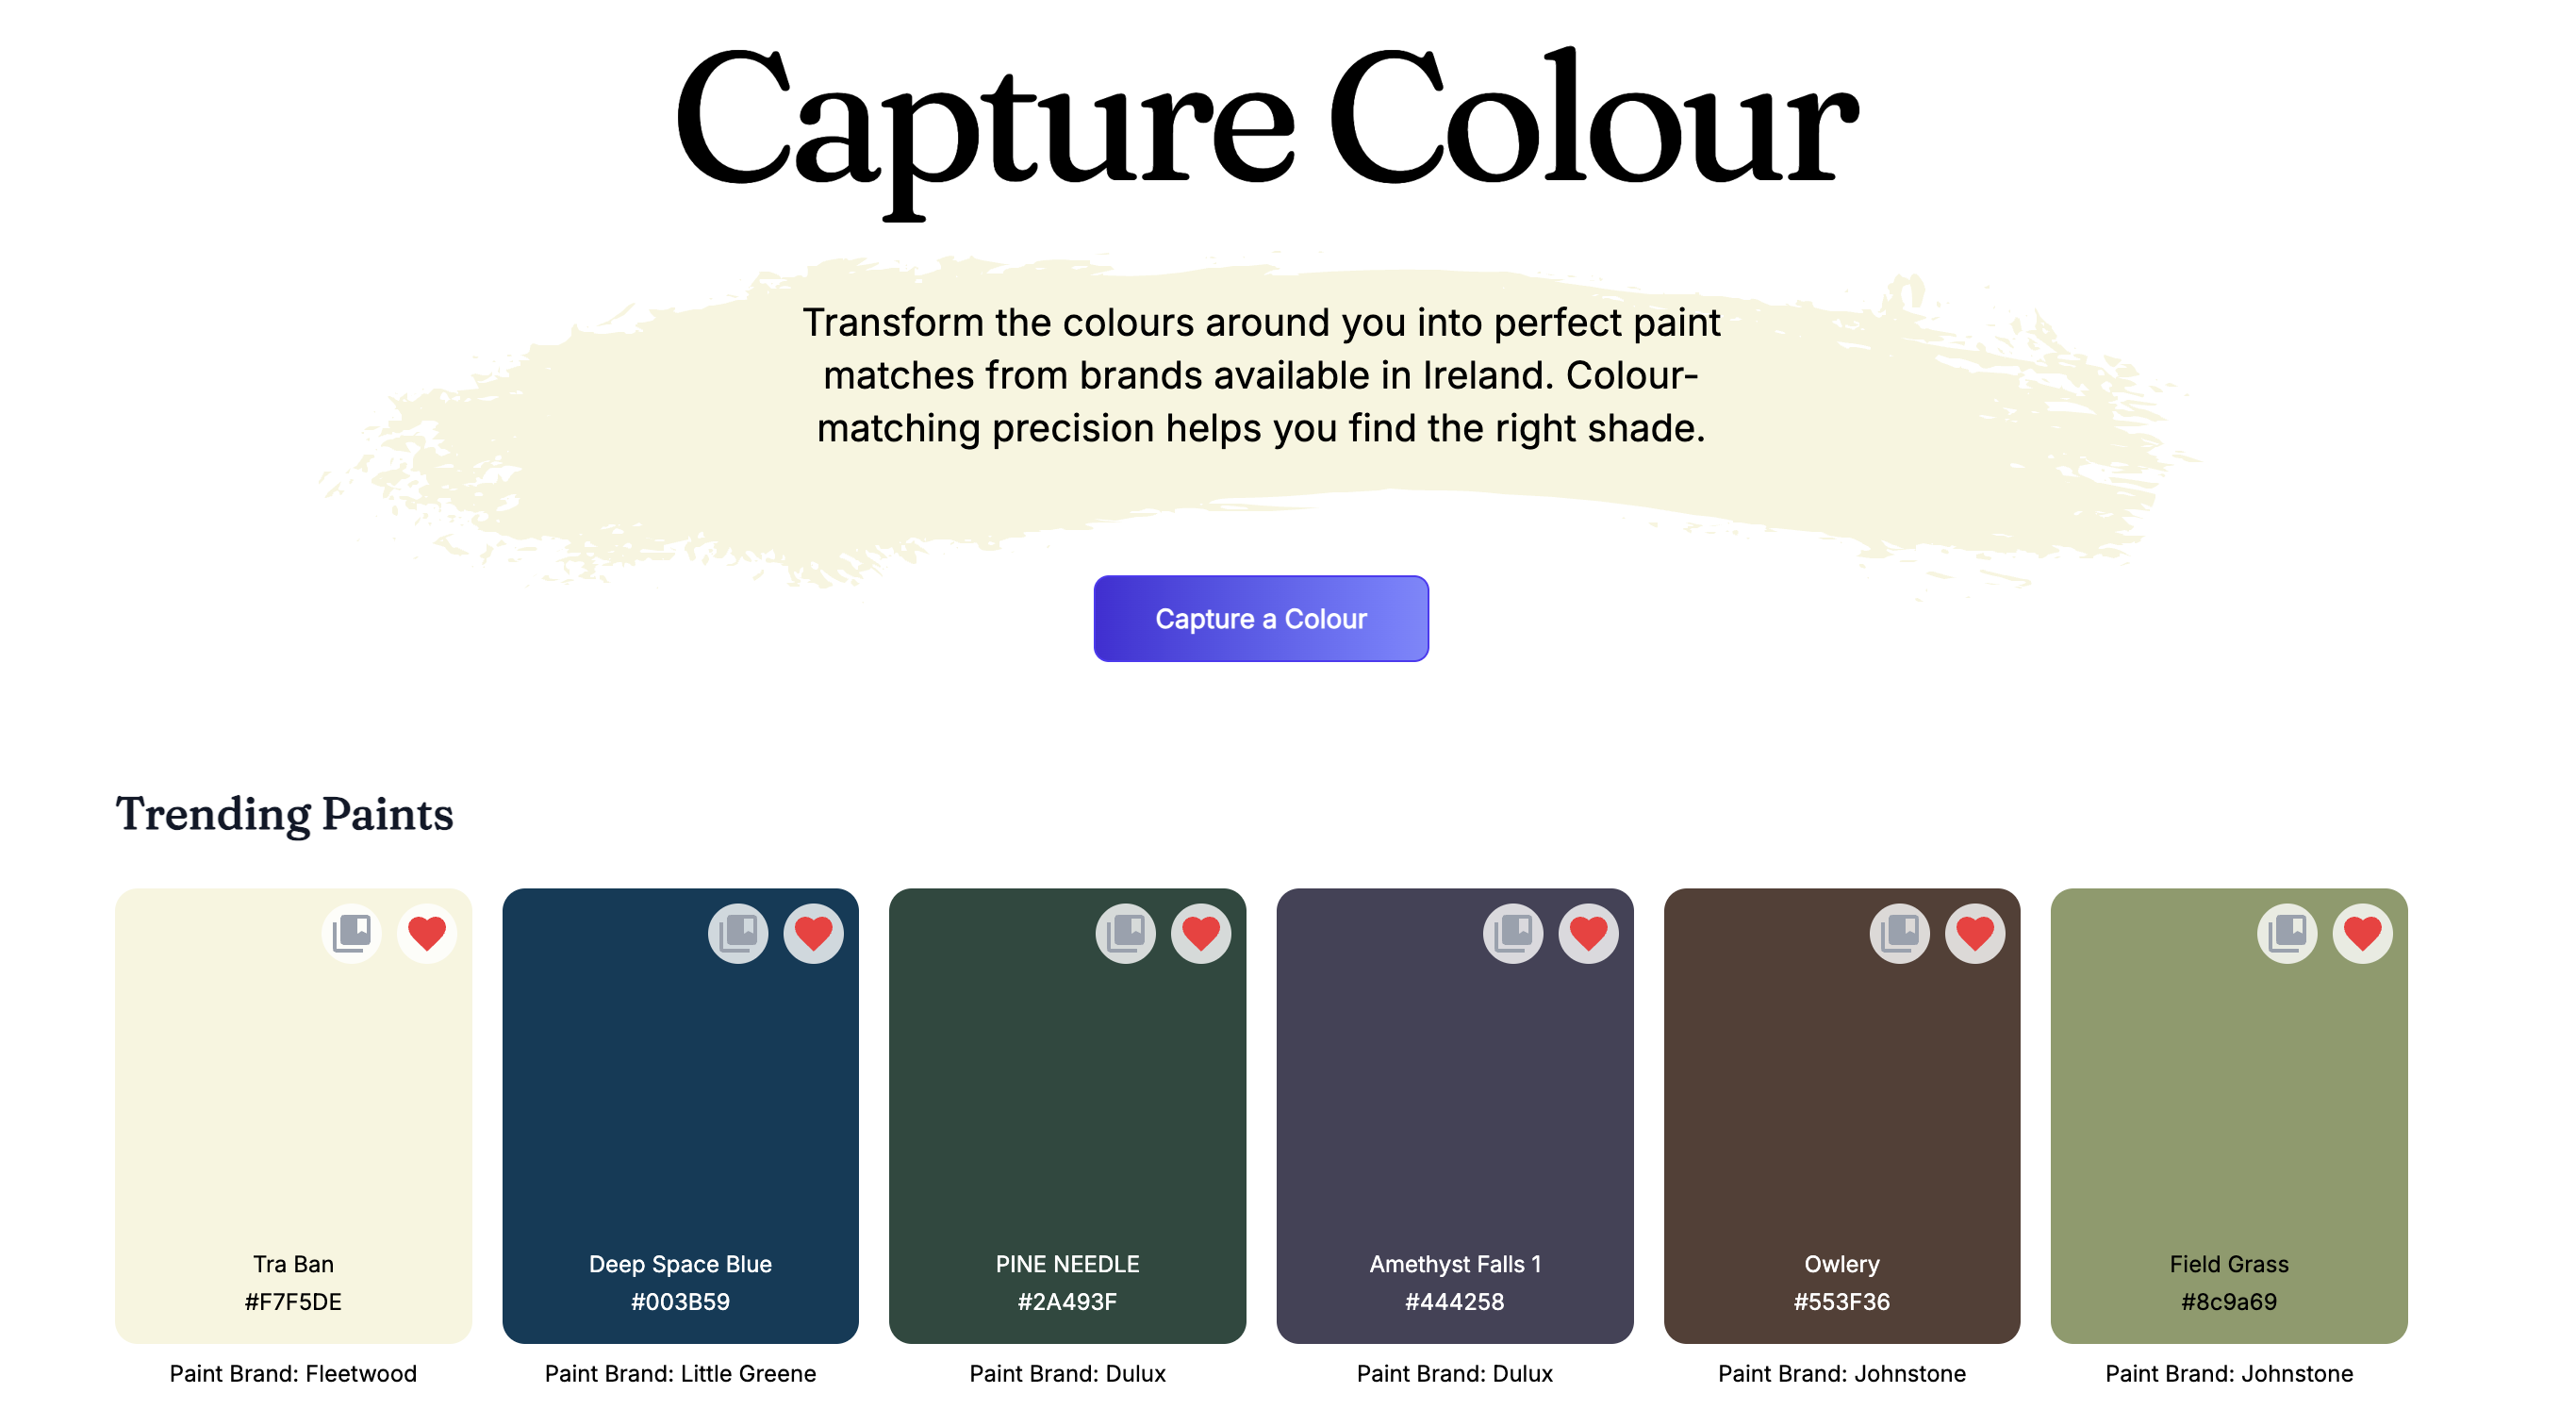Click the Field Grass paint name label

tap(2228, 1264)
